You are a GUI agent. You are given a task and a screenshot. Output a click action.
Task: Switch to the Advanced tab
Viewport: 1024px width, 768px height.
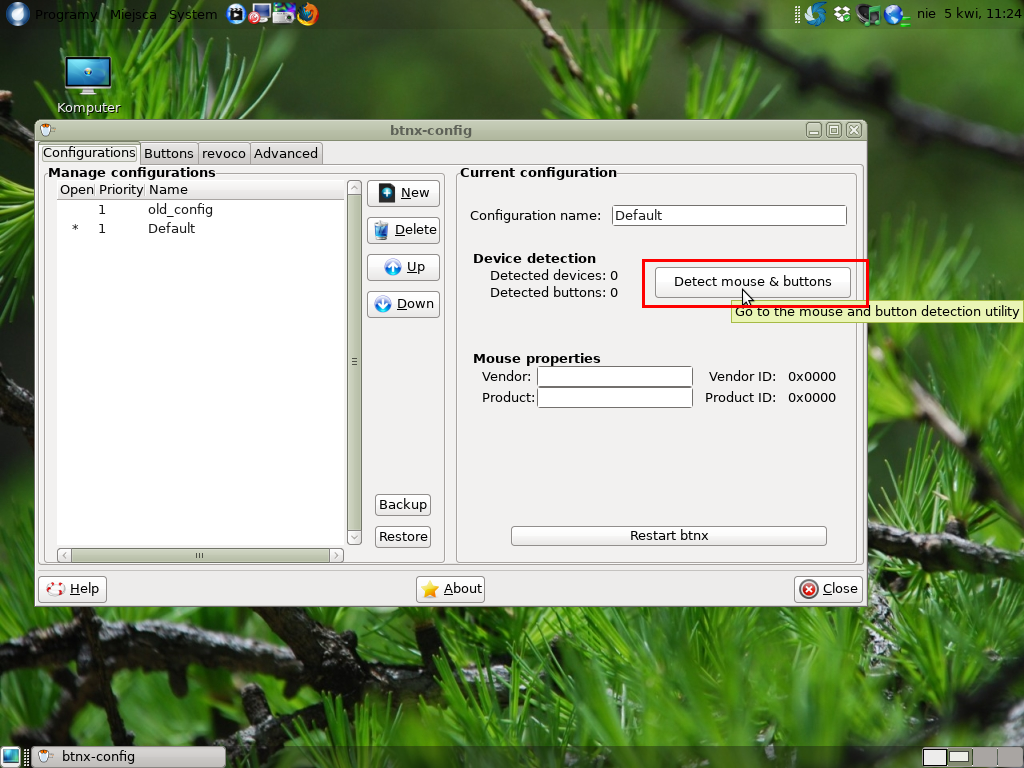pos(286,153)
